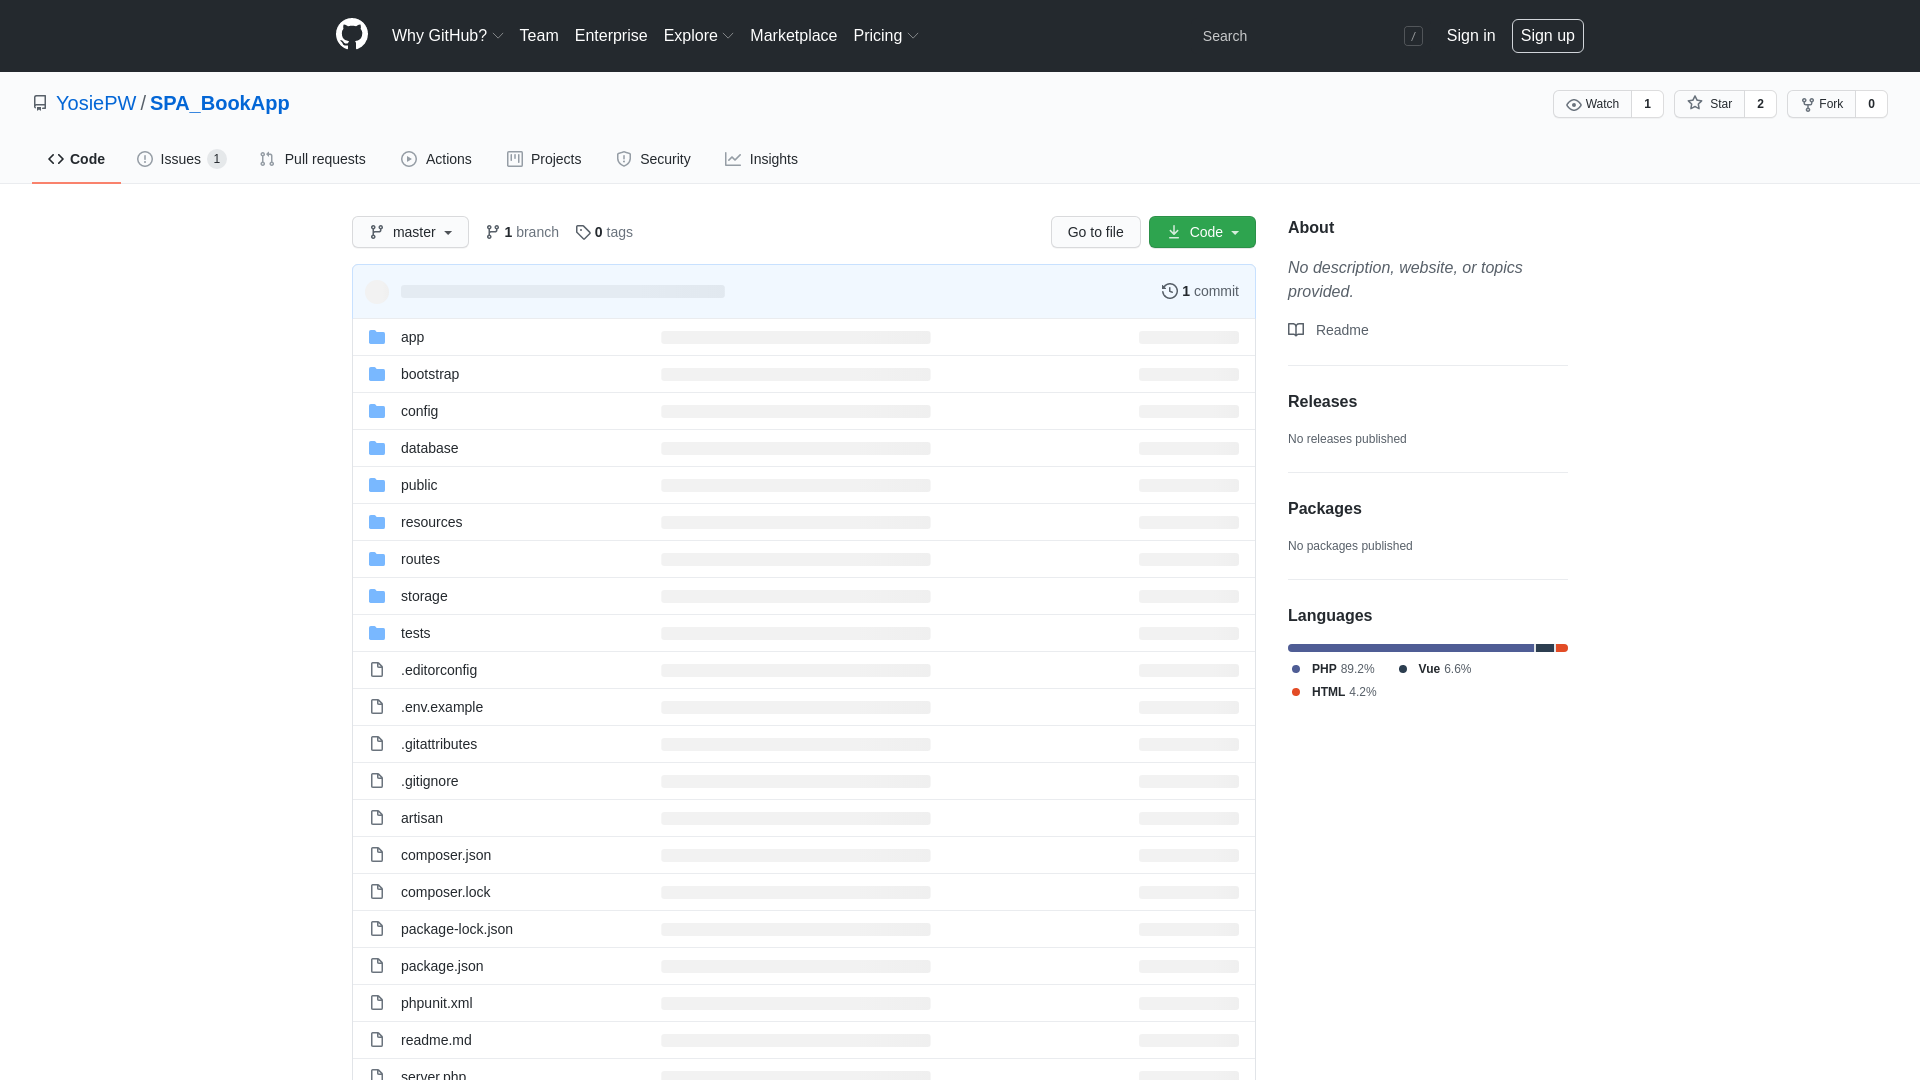Open the master branch dropdown
The width and height of the screenshot is (1920, 1080).
click(410, 232)
